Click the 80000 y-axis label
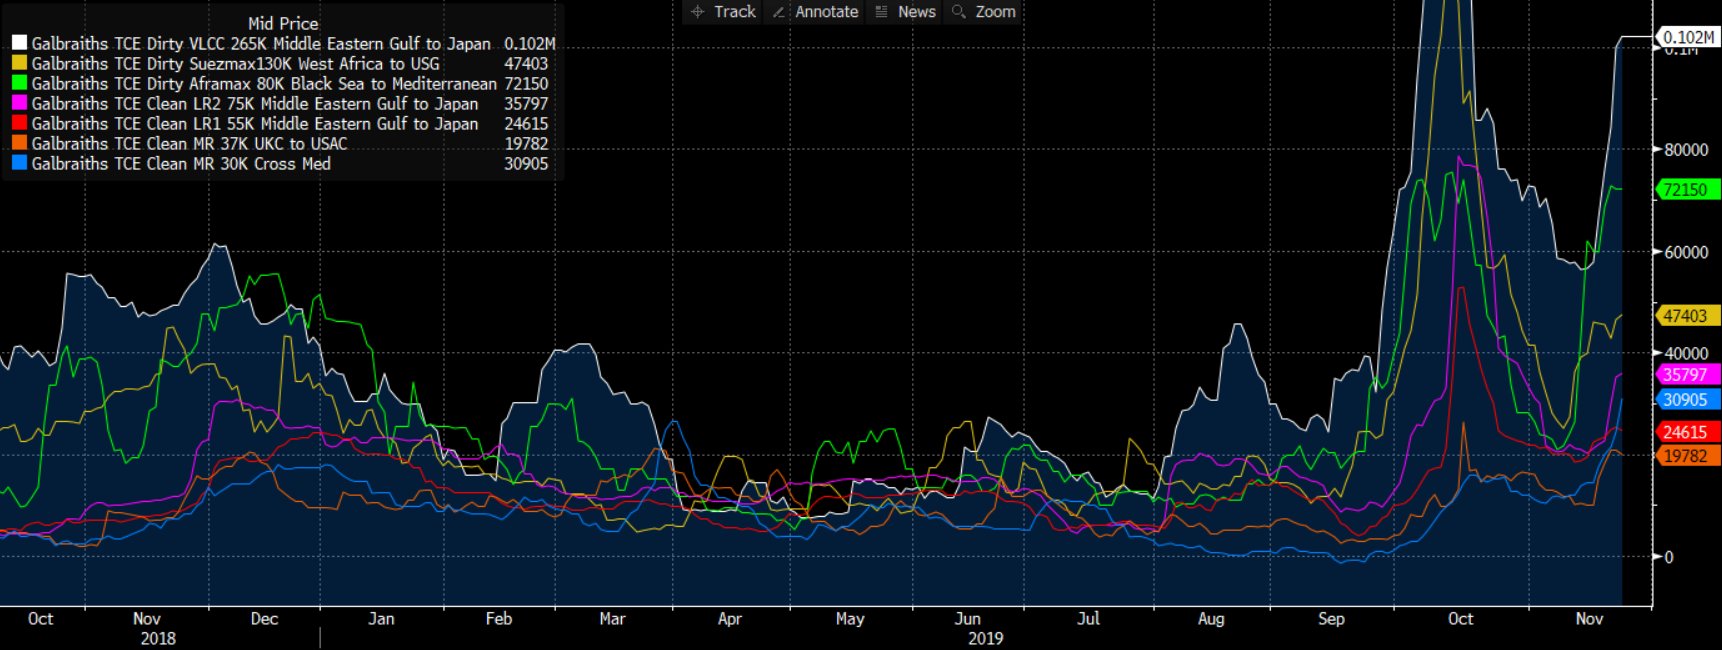 [1686, 150]
